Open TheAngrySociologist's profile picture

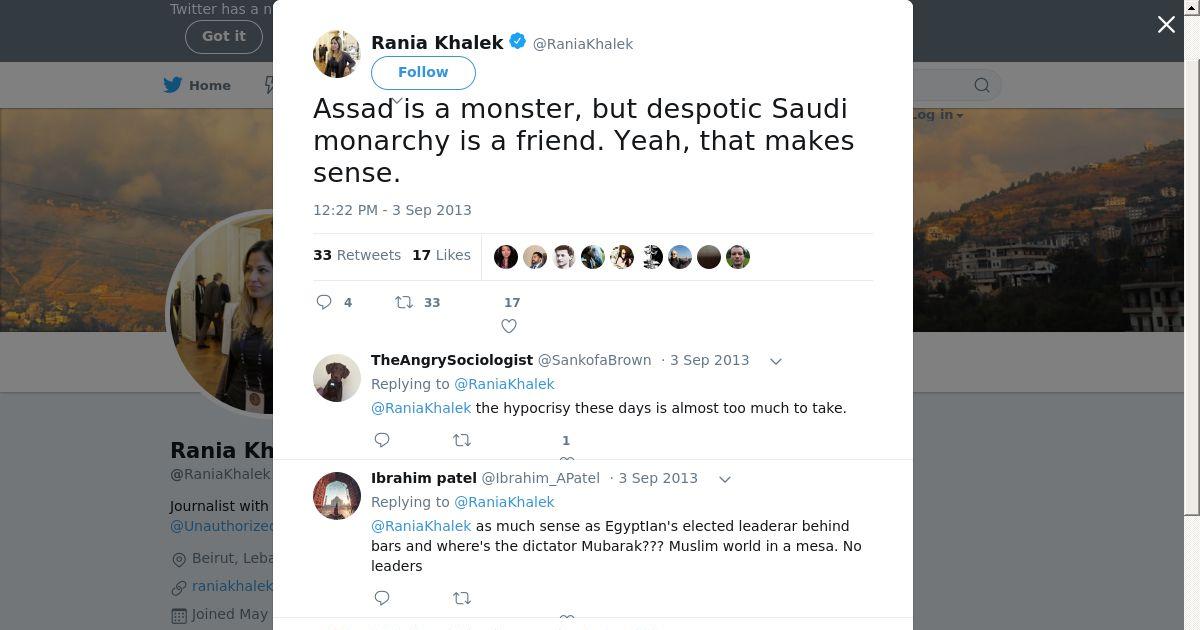[x=337, y=378]
